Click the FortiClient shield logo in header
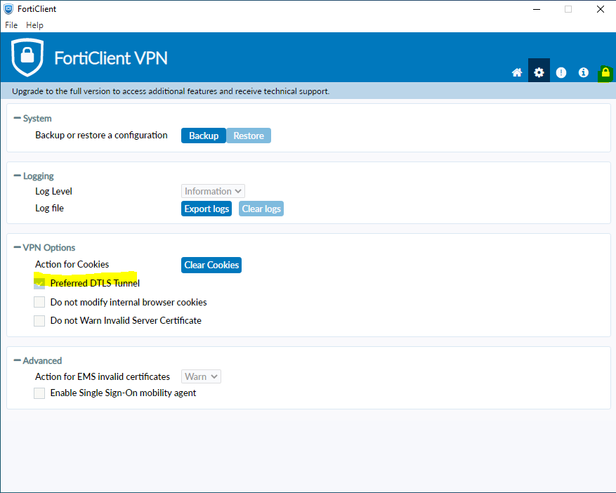This screenshot has height=493, width=616. tap(27, 58)
